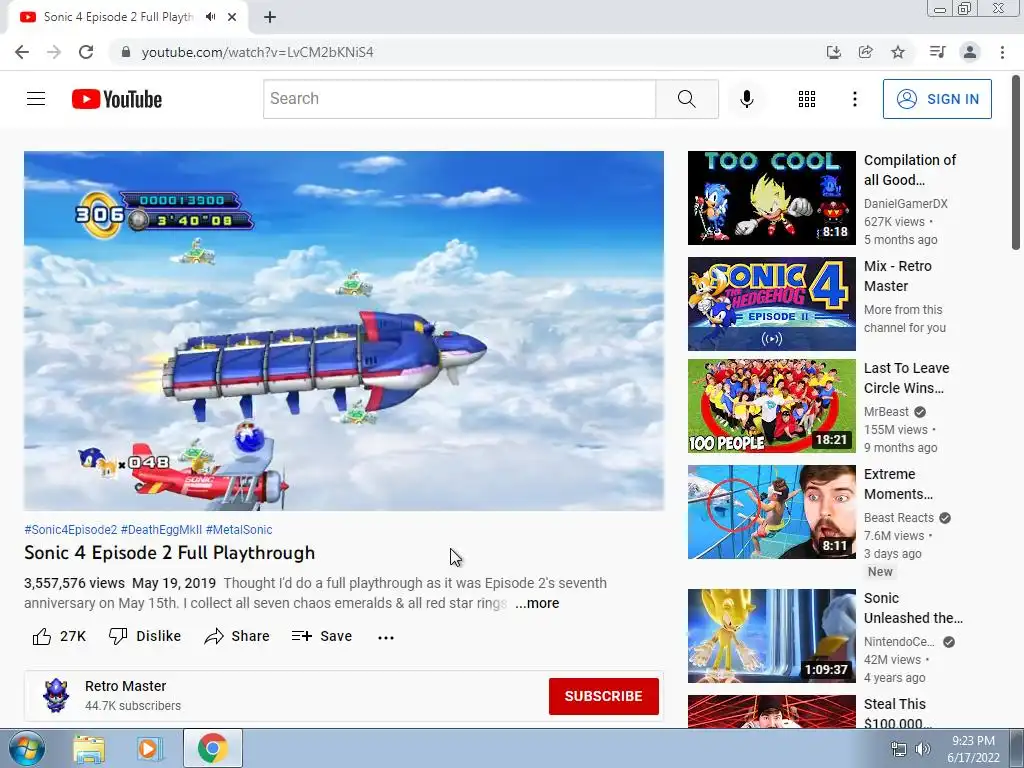Open 'Steal This $100,000...' video title
Image resolution: width=1024 pixels, height=768 pixels.
click(897, 712)
